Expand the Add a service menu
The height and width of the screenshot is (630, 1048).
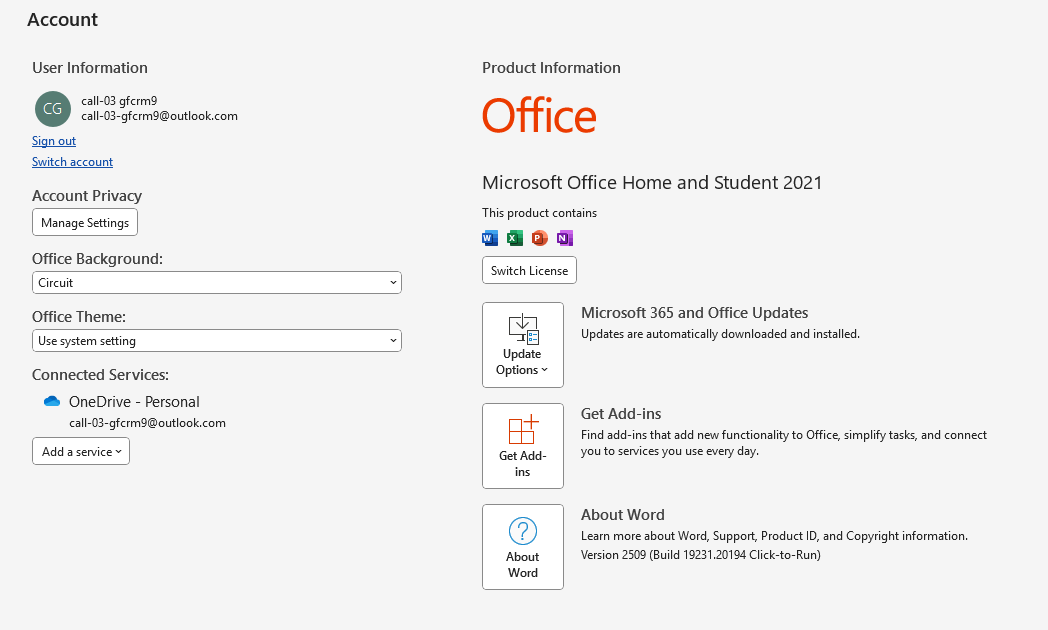click(81, 452)
